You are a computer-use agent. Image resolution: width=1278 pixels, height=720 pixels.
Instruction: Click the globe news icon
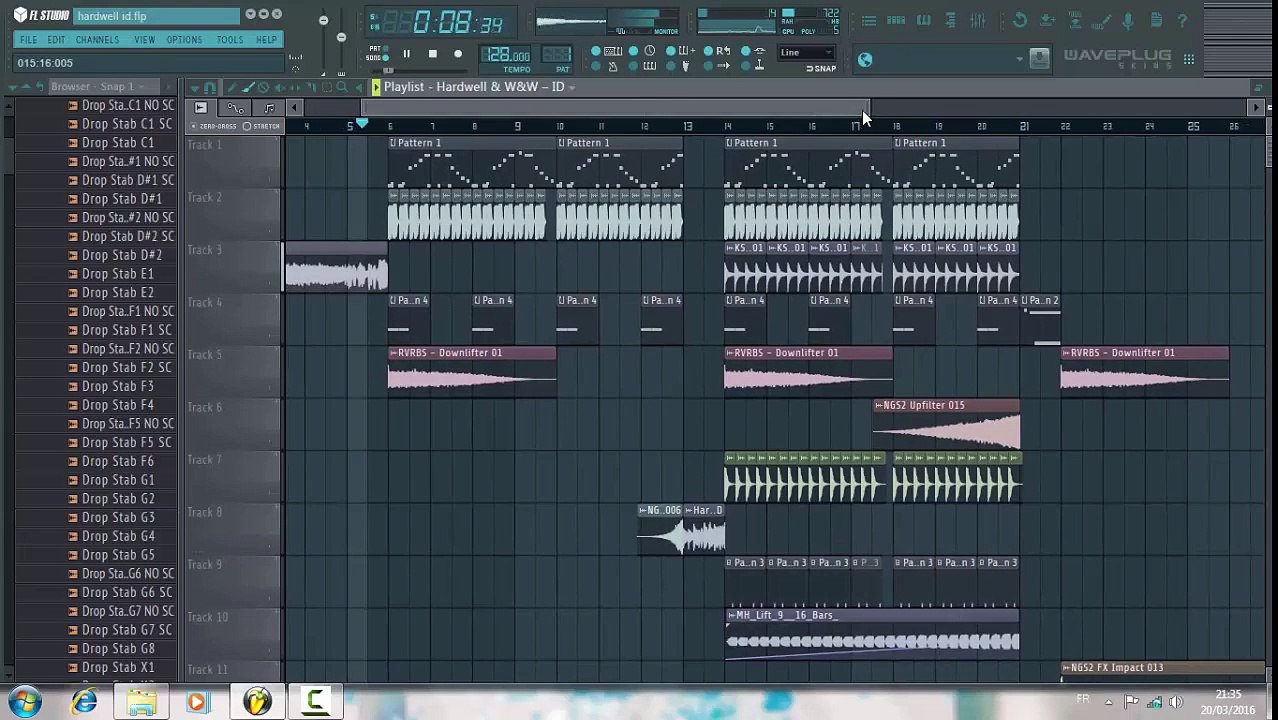click(x=865, y=60)
